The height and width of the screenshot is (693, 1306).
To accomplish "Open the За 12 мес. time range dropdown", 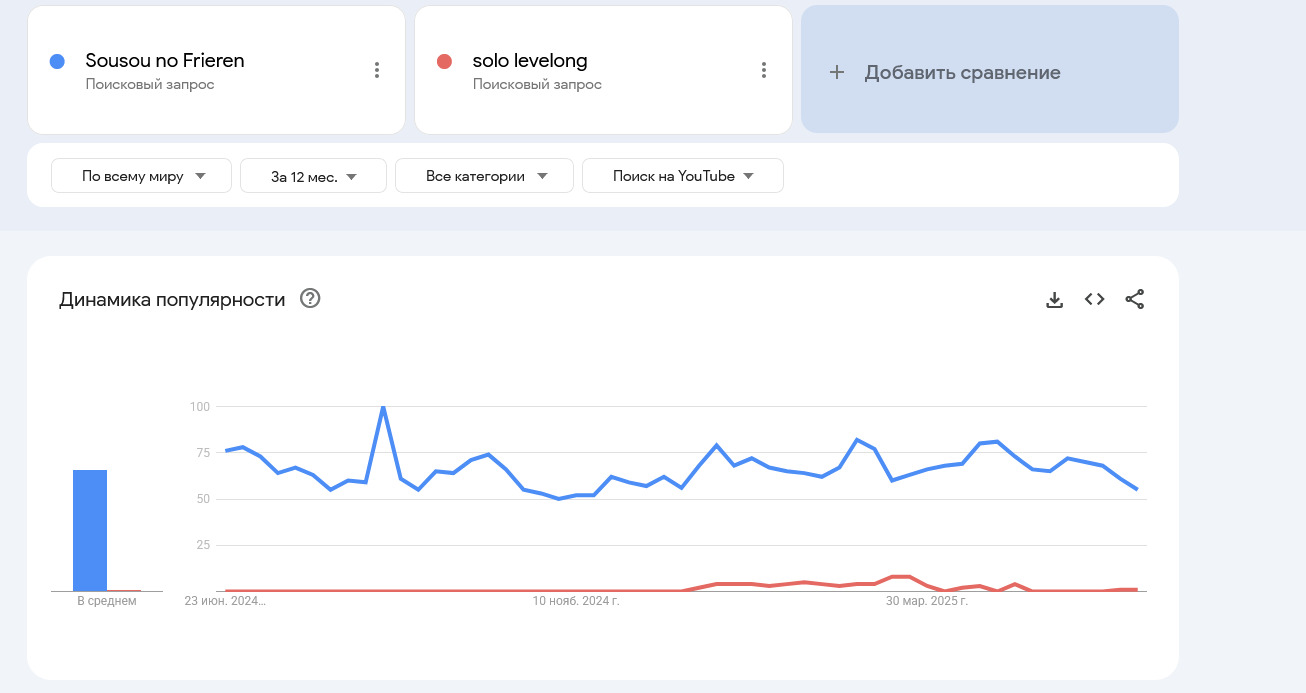I will click(313, 176).
